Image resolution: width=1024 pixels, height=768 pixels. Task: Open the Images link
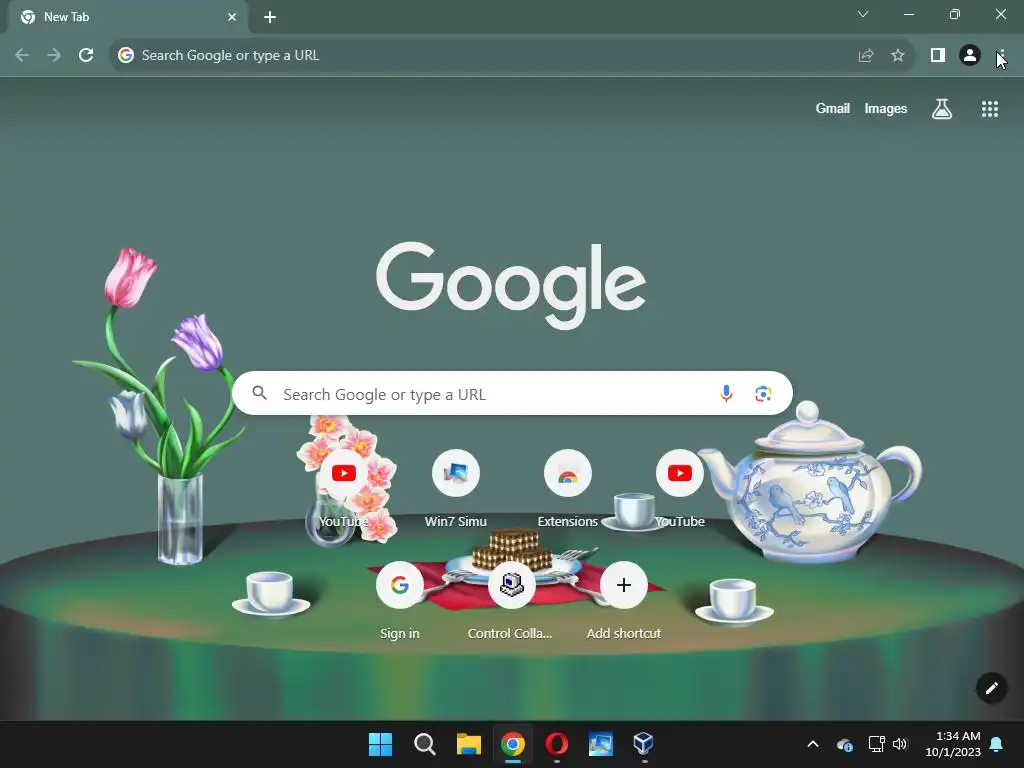pos(886,108)
